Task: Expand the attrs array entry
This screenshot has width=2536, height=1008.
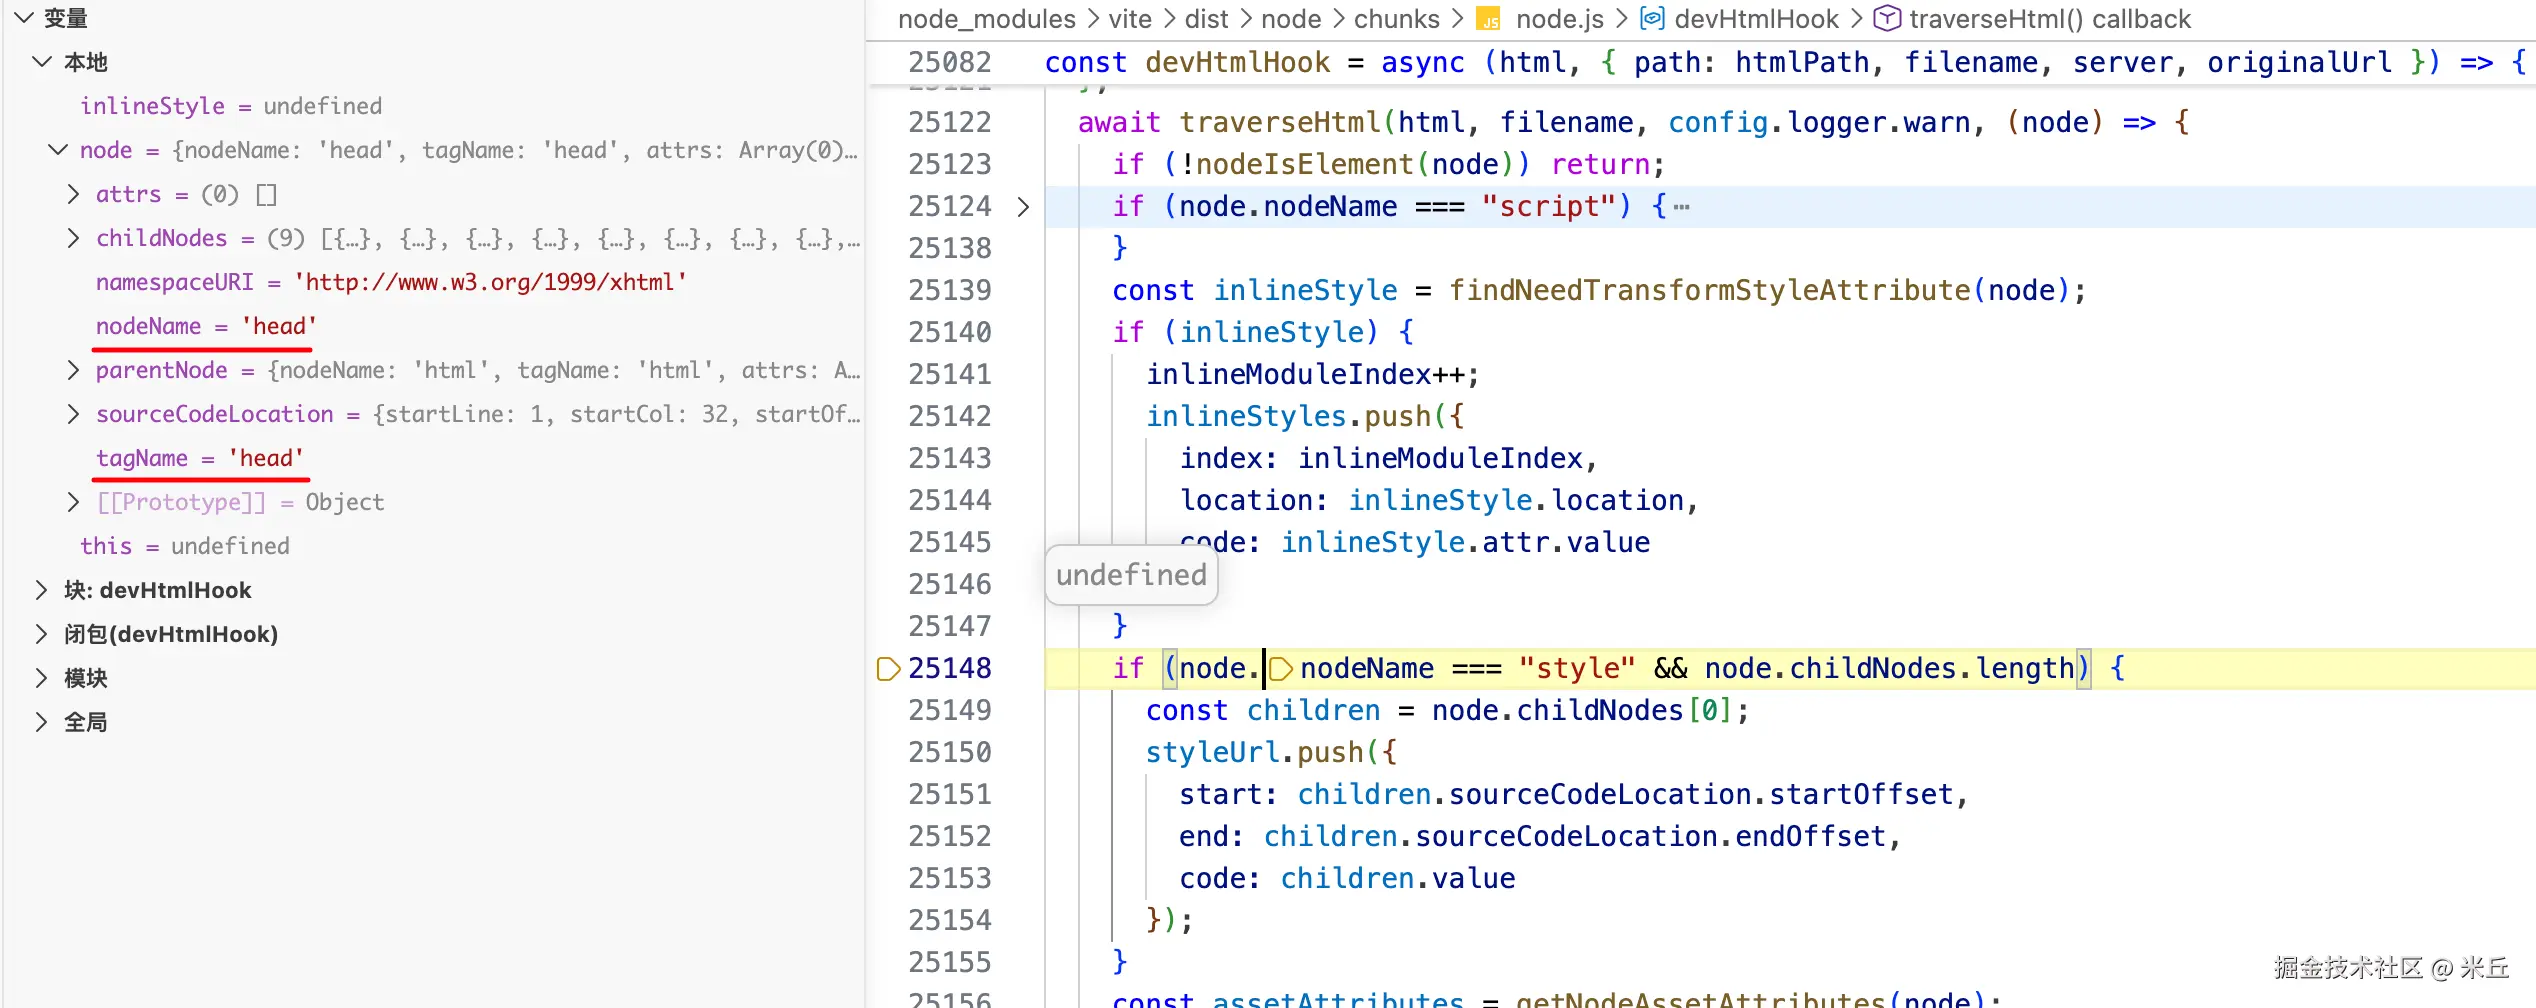Action: (73, 194)
